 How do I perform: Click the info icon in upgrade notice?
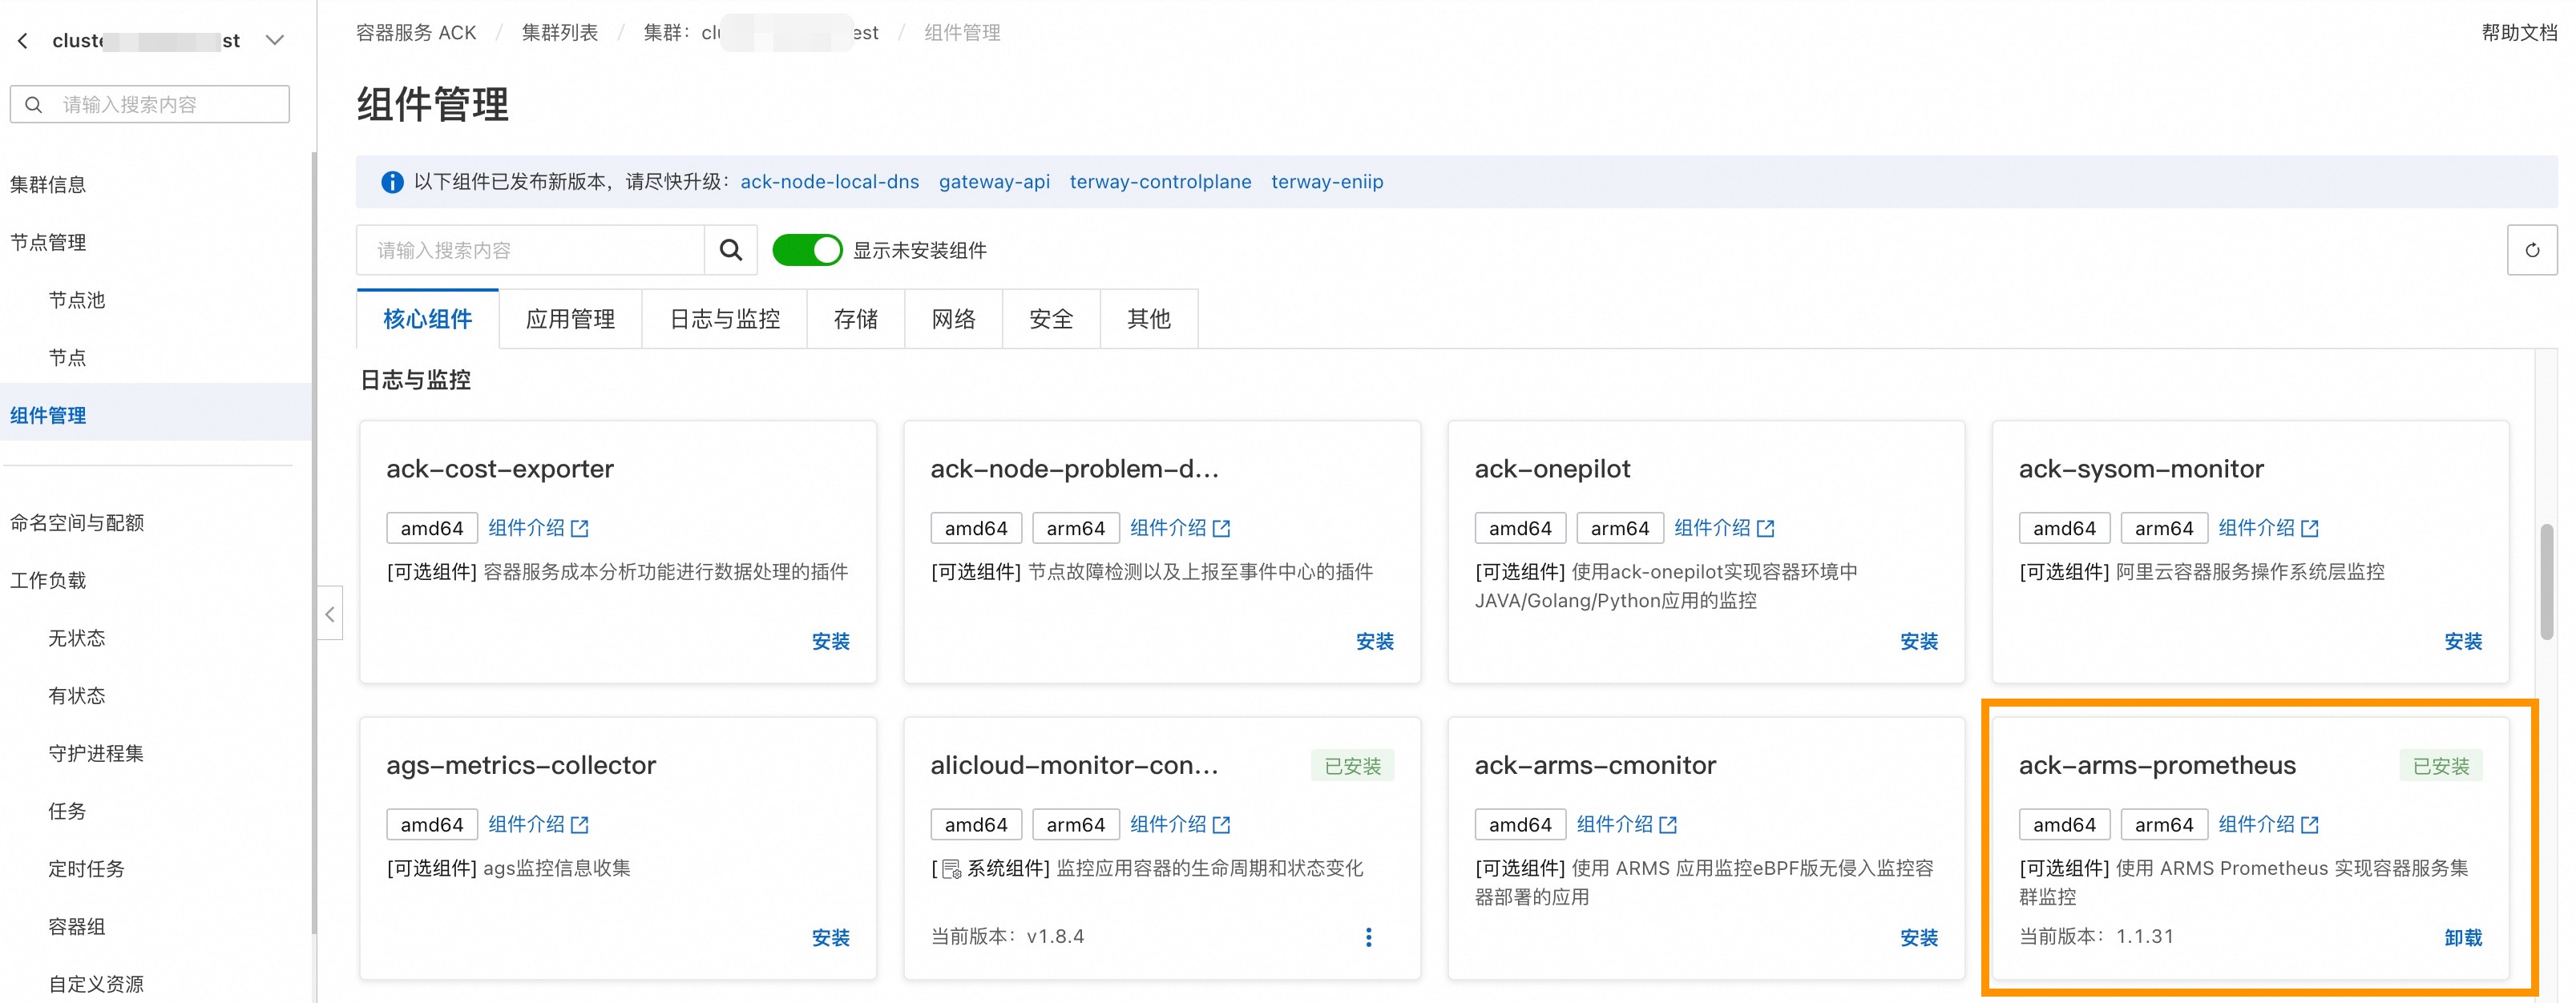point(392,182)
